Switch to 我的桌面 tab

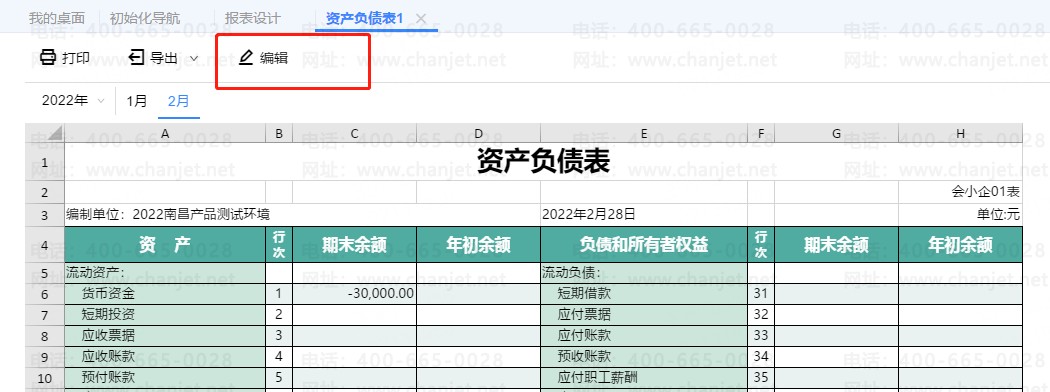pos(57,18)
